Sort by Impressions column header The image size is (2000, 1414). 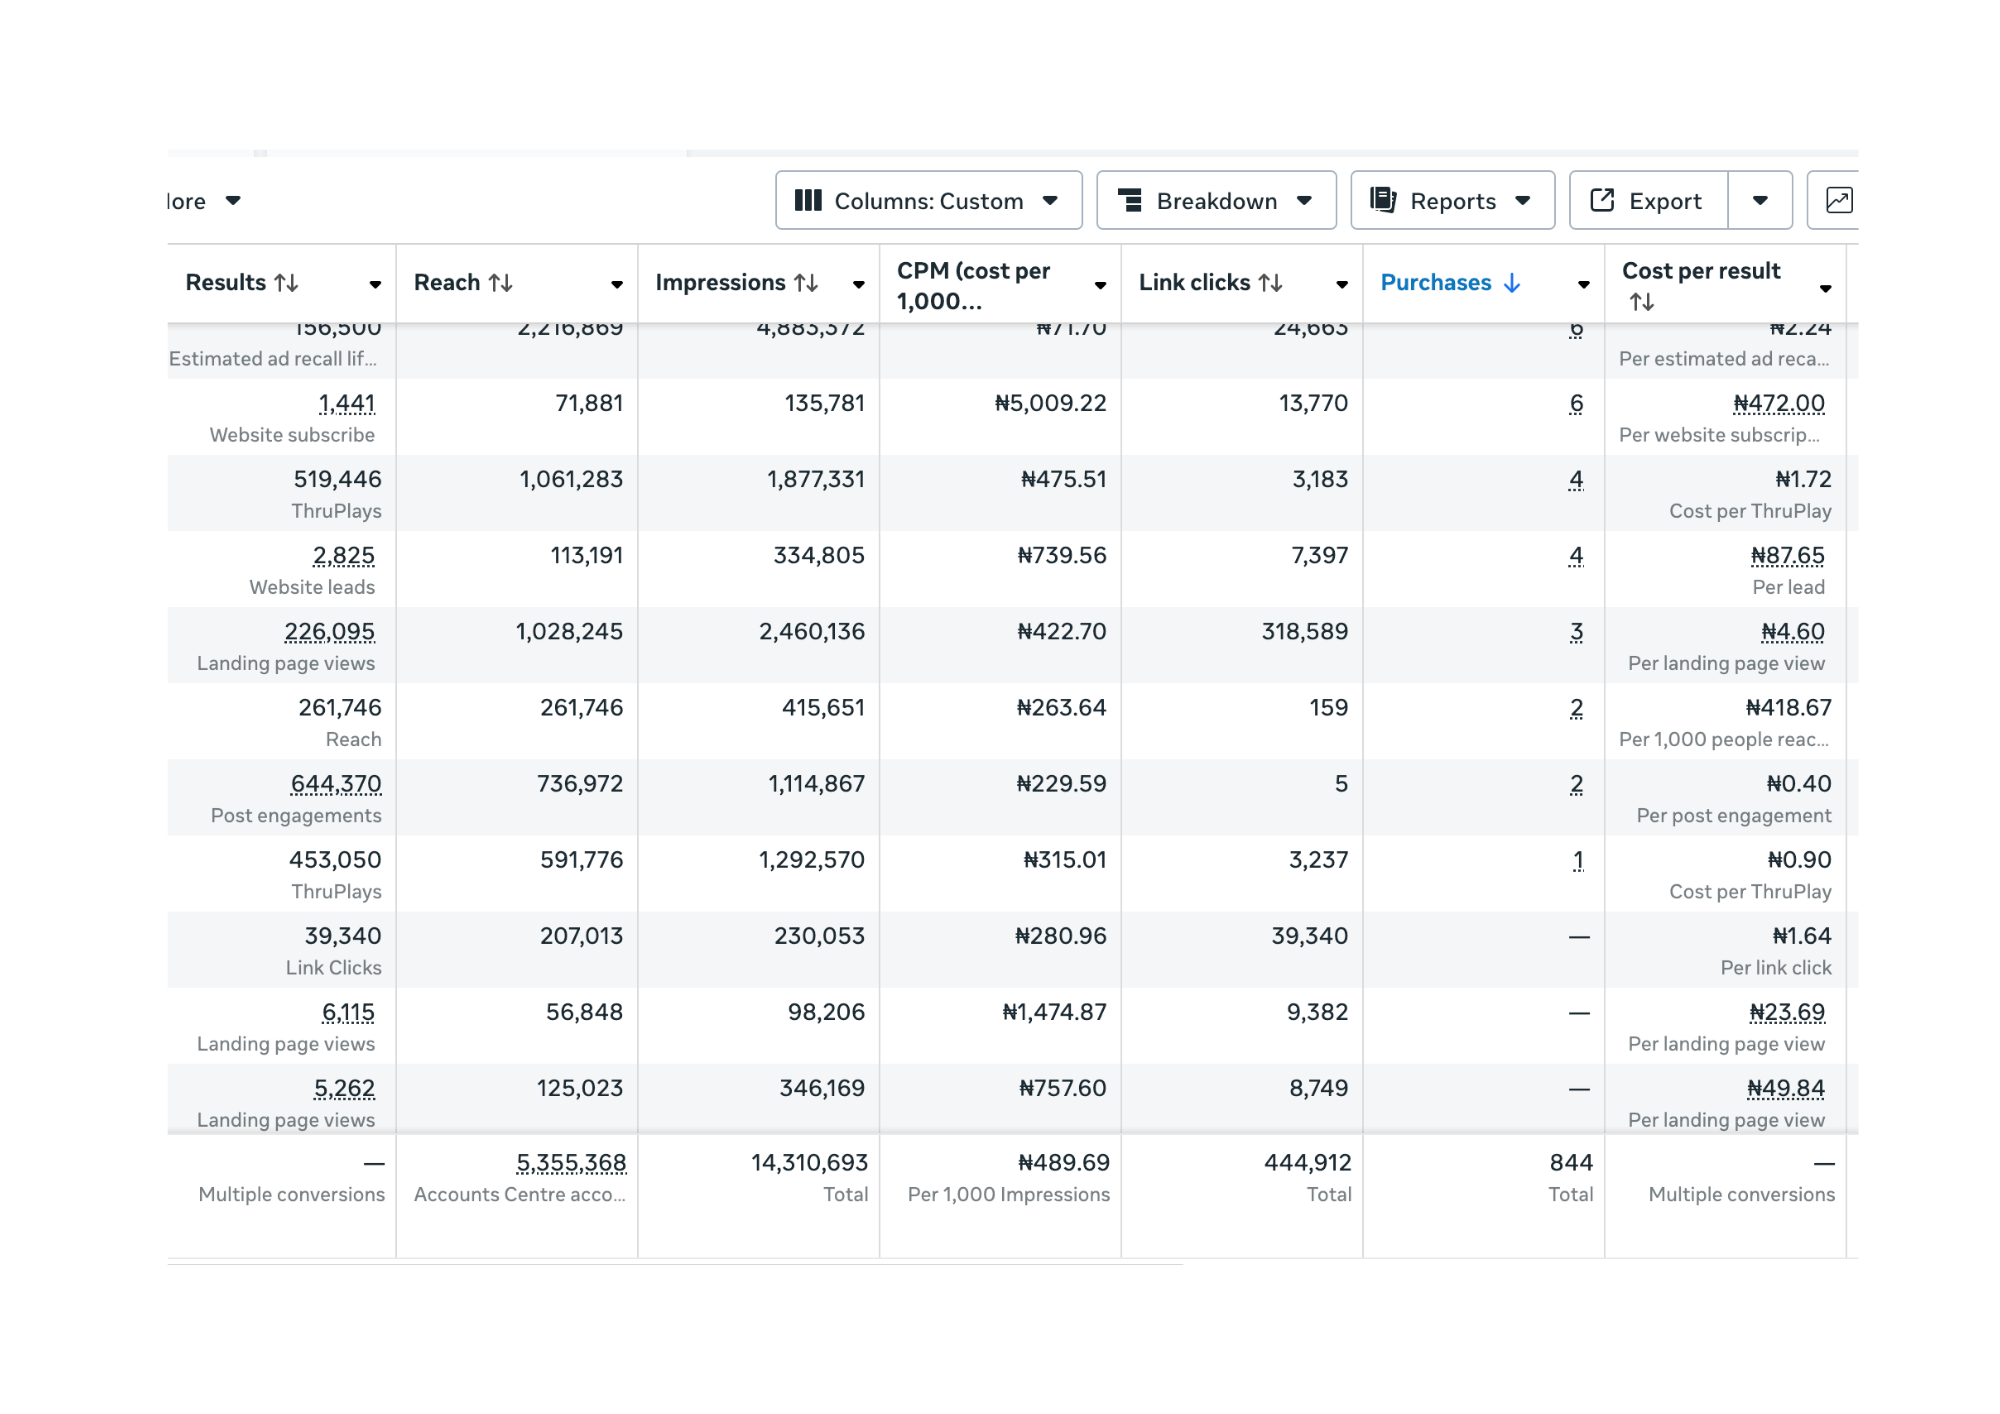coord(736,283)
